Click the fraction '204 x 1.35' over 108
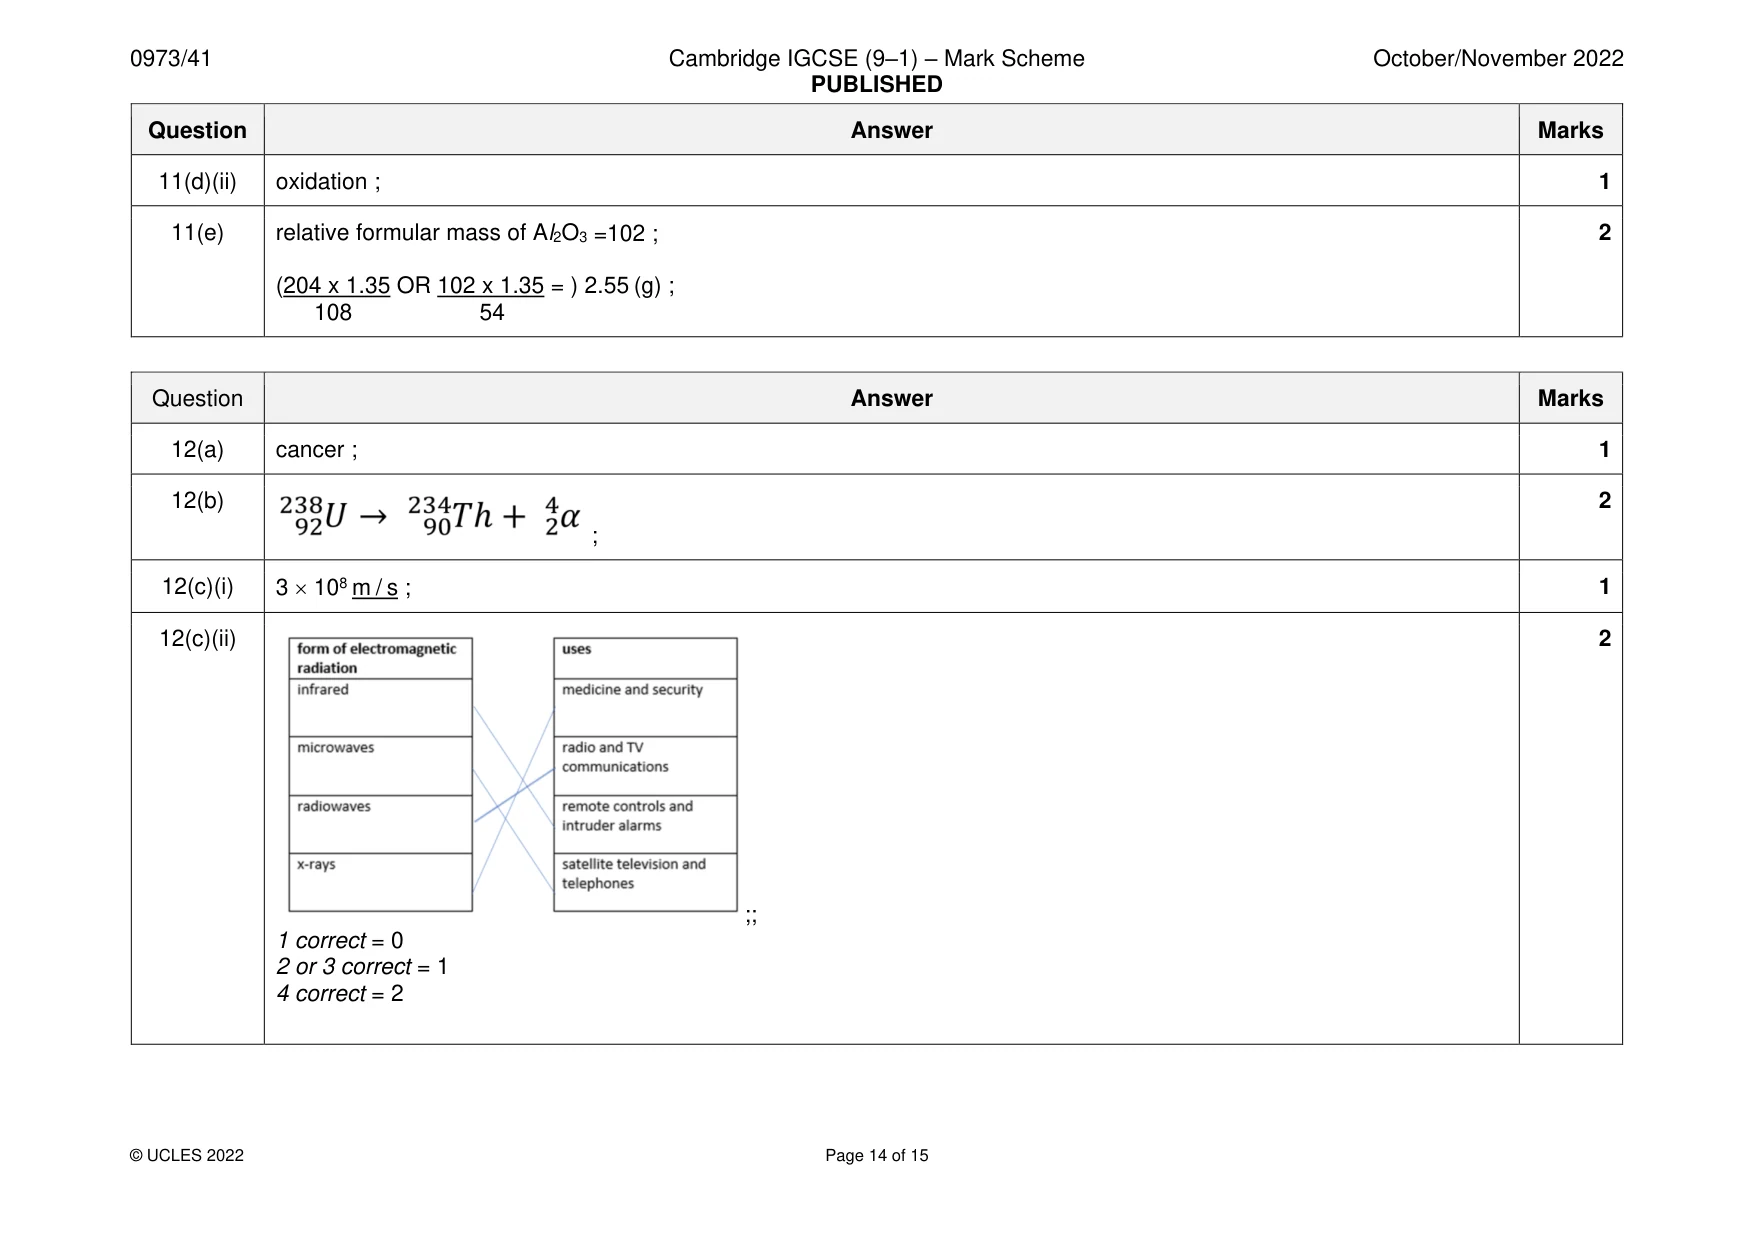The width and height of the screenshot is (1754, 1241). point(335,298)
